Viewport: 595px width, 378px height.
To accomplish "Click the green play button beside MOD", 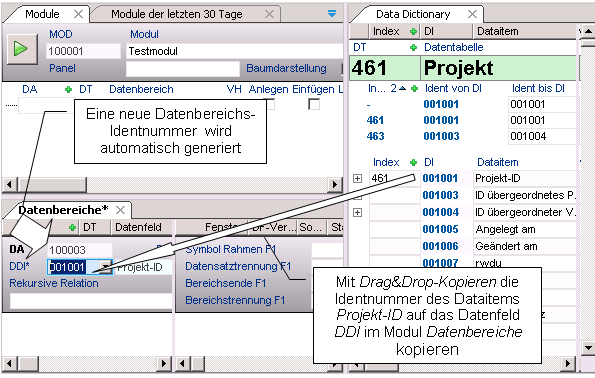I will 20,49.
